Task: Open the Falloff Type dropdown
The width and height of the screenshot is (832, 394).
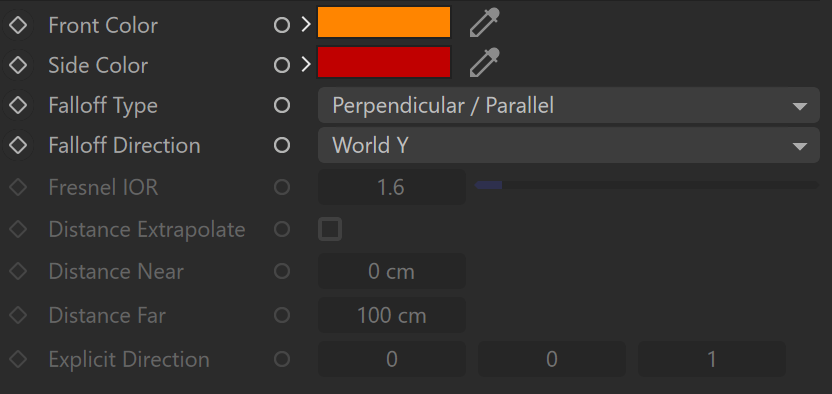Action: pos(569,105)
